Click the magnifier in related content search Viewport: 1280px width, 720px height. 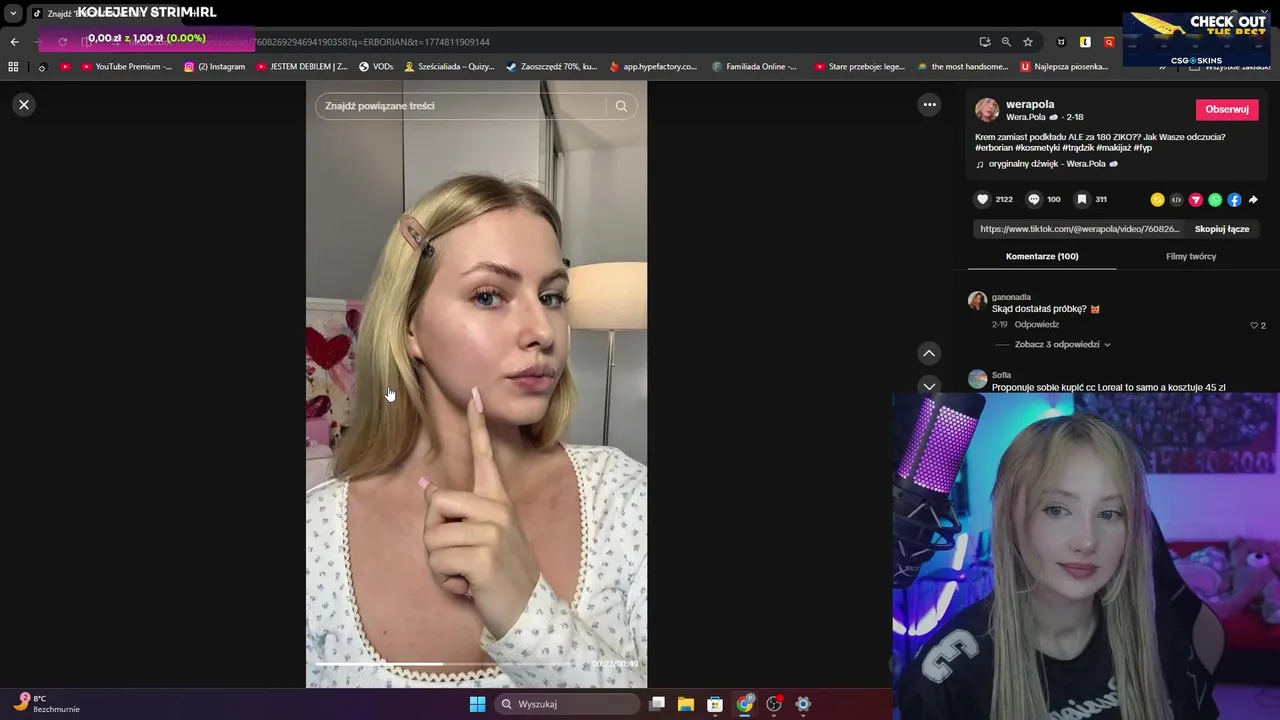[621, 106]
